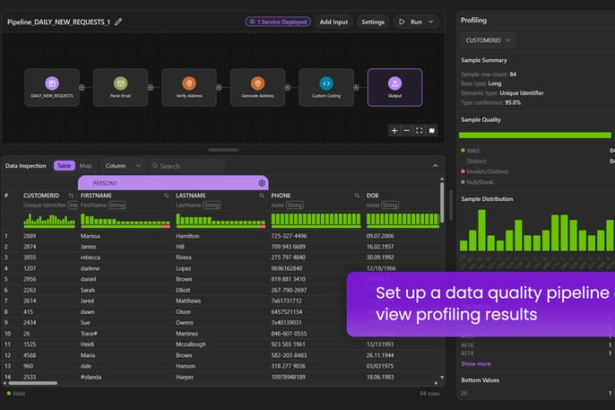Select the Custom Coding node
Screen dimensions: 615x410
coord(326,87)
